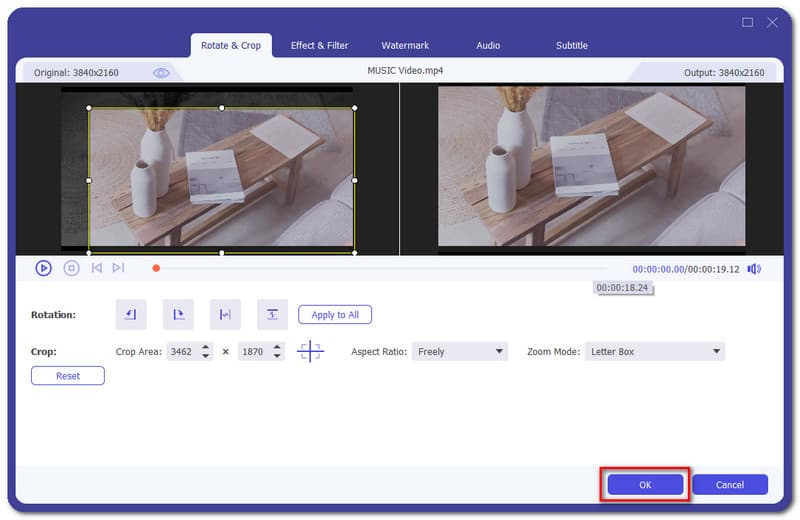Confirm changes with the OK button
800x520 pixels.
[x=645, y=485]
